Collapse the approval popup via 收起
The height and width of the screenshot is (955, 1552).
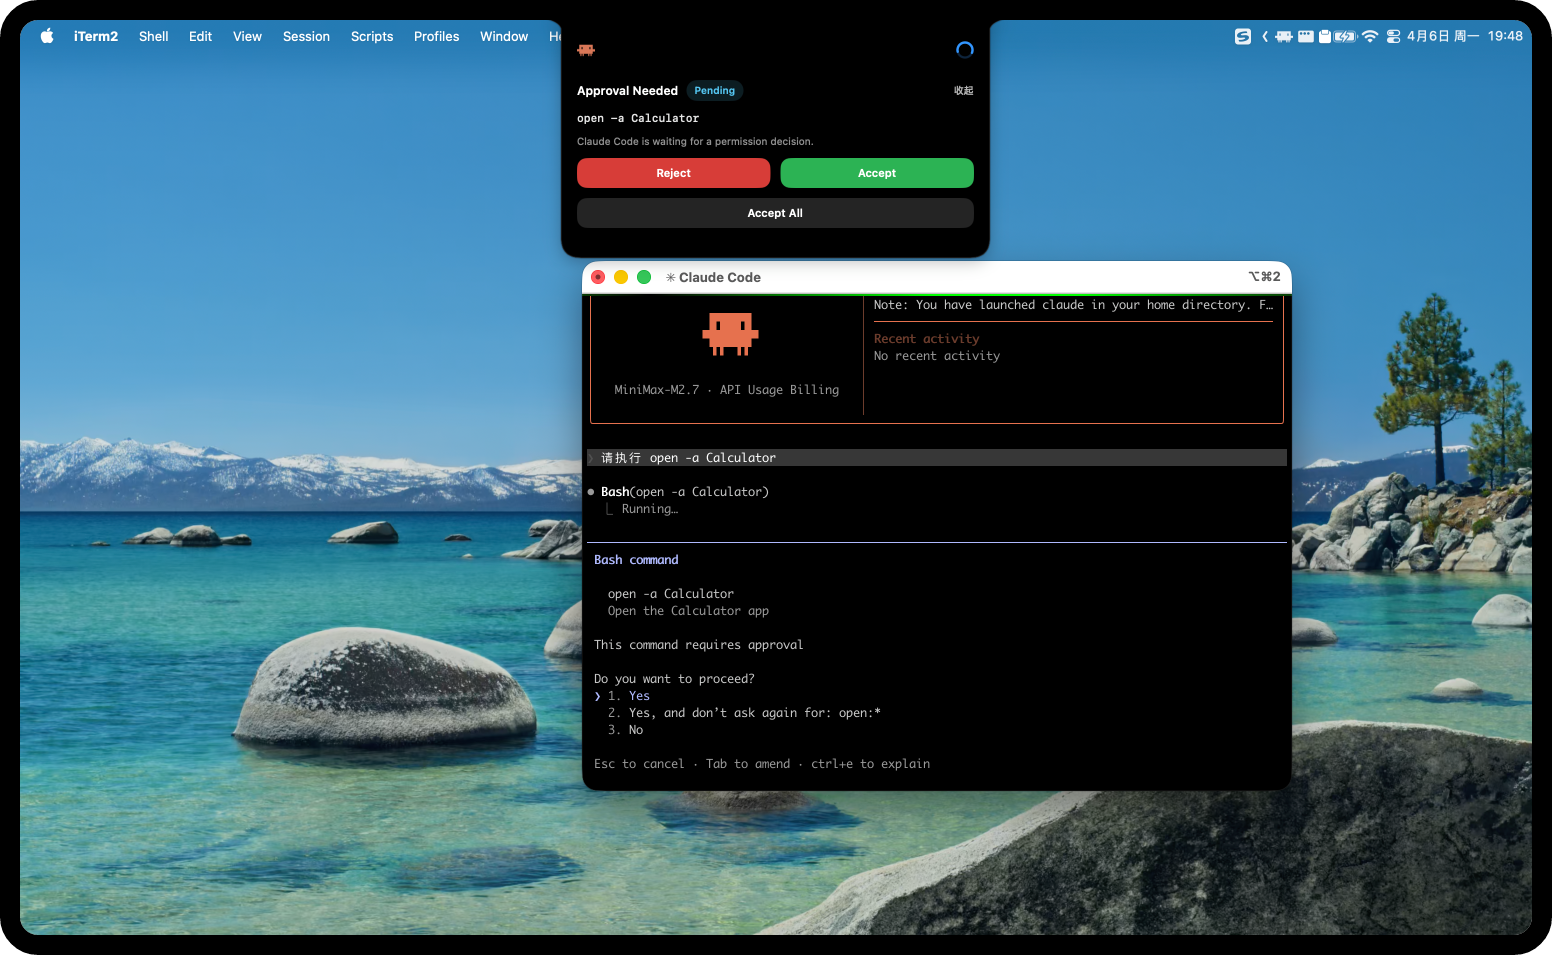coord(964,91)
